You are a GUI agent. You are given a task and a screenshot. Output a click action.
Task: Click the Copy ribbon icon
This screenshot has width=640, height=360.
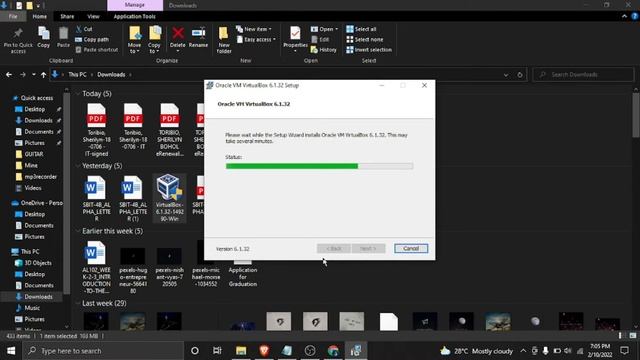pyautogui.click(x=44, y=38)
